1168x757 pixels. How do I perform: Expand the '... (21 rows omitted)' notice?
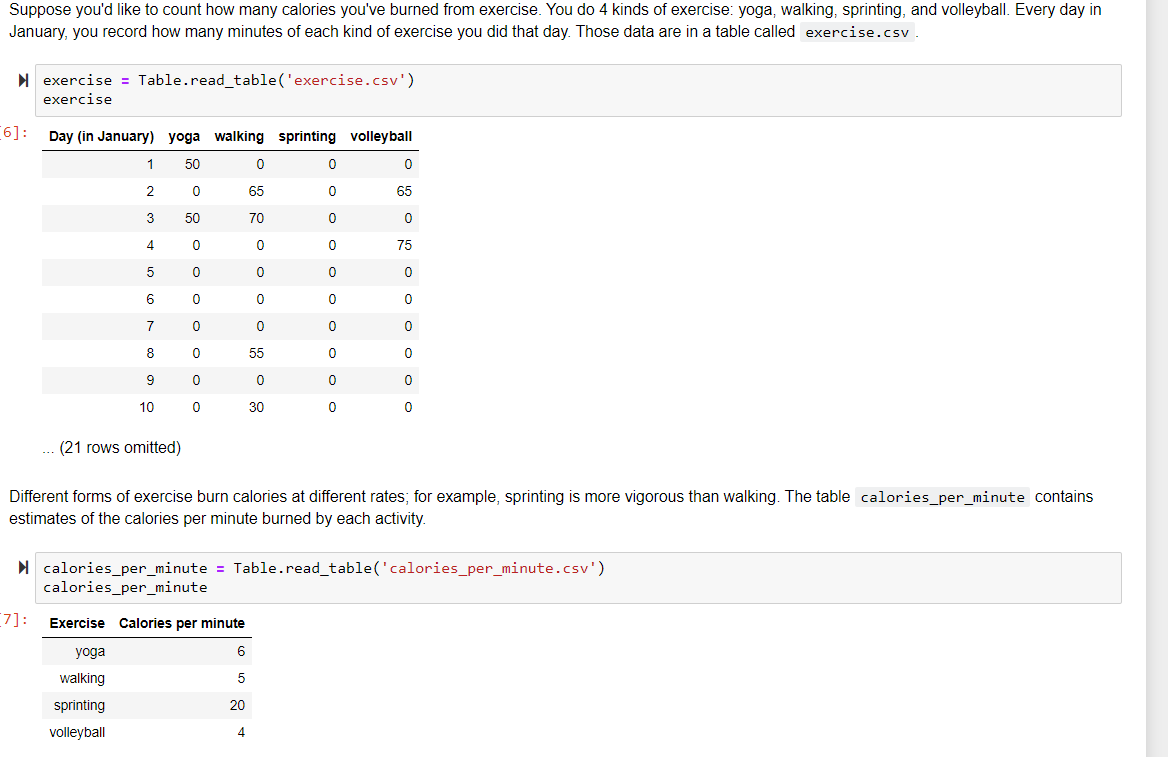pyautogui.click(x=110, y=447)
